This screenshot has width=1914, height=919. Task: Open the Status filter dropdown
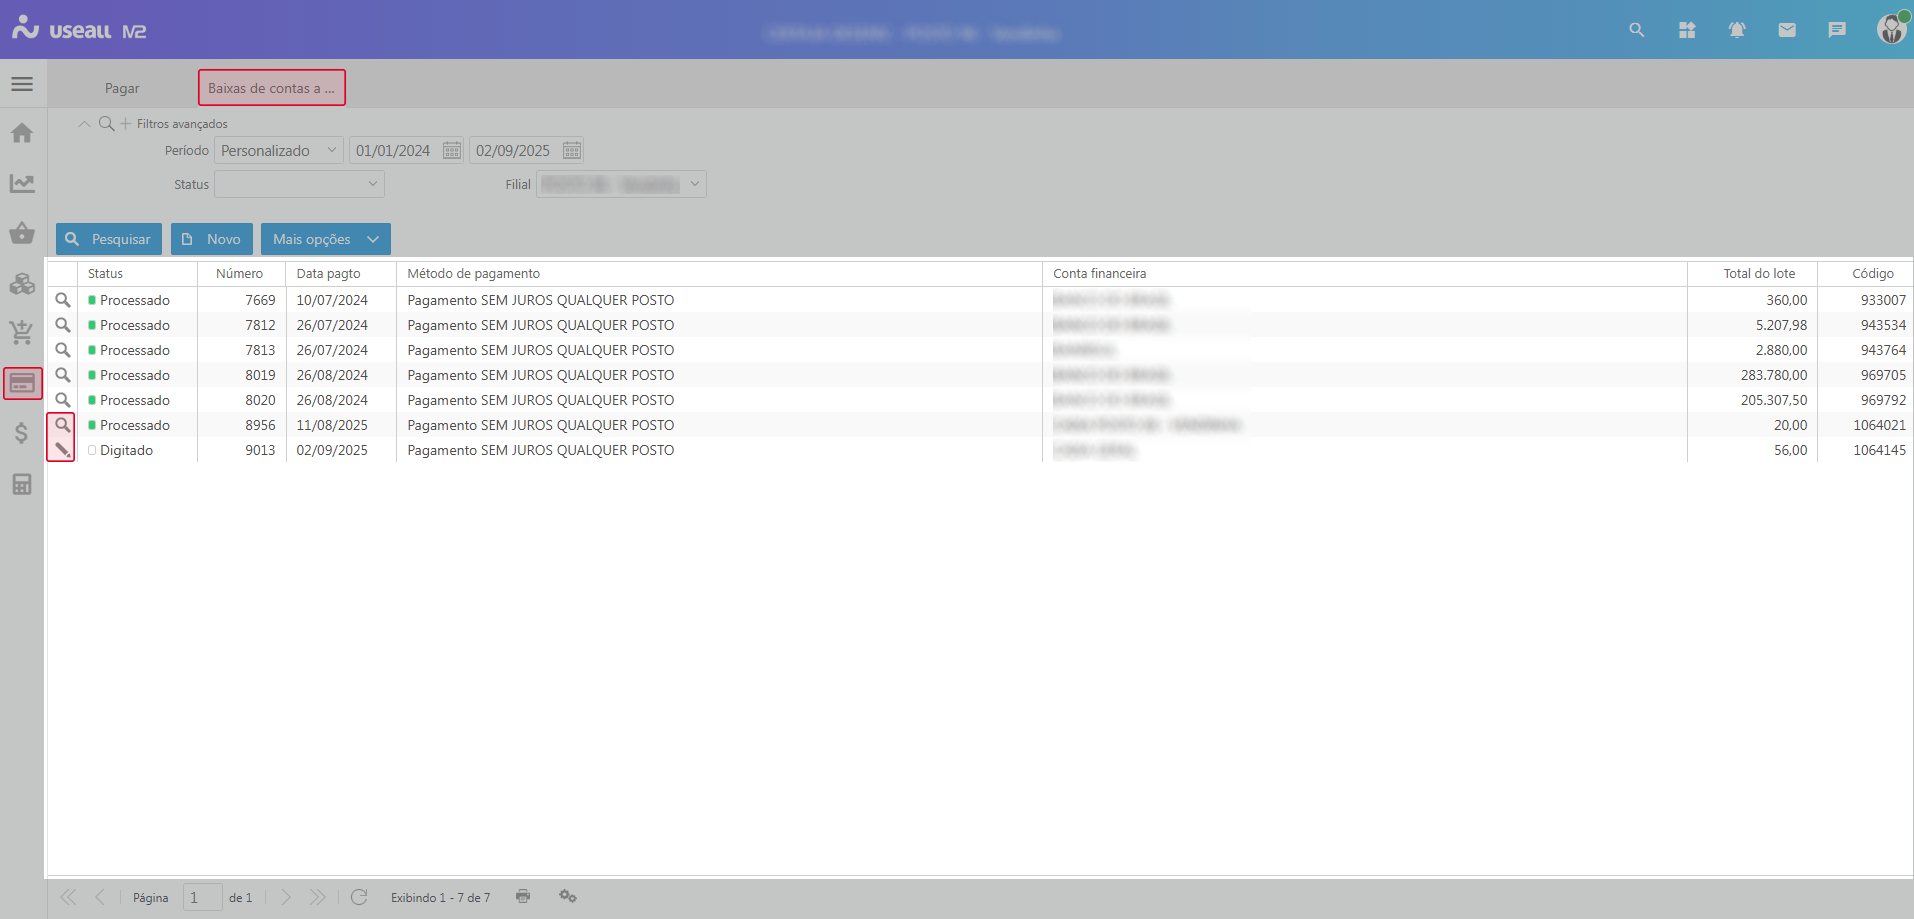tap(372, 184)
